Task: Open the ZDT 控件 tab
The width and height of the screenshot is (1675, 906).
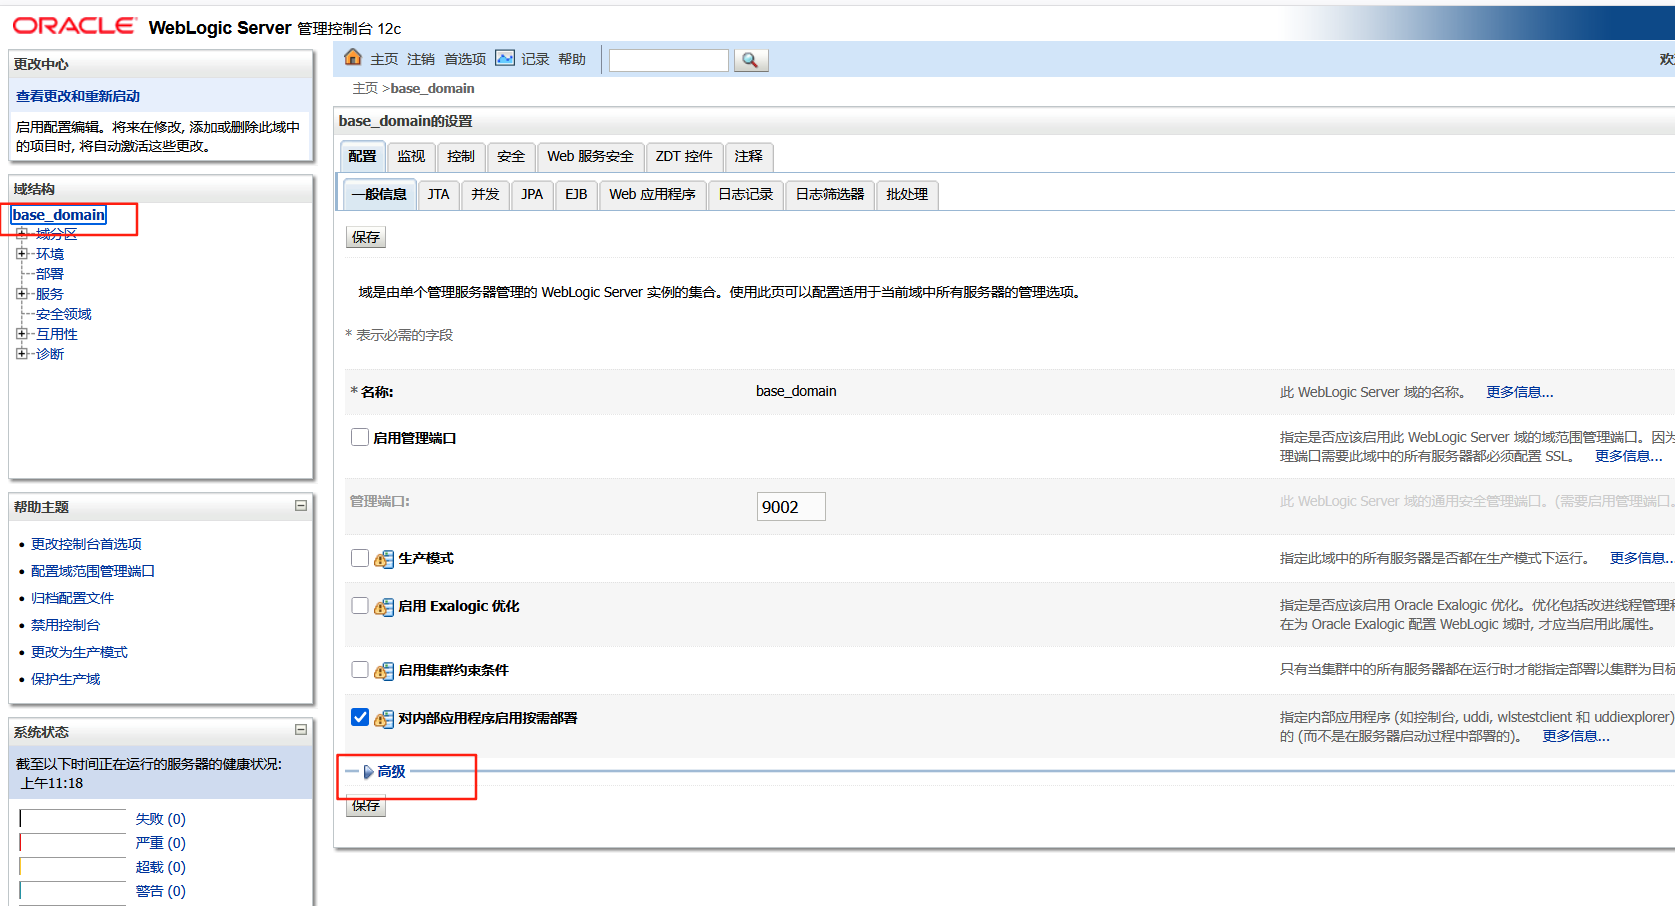Action: coord(684,157)
